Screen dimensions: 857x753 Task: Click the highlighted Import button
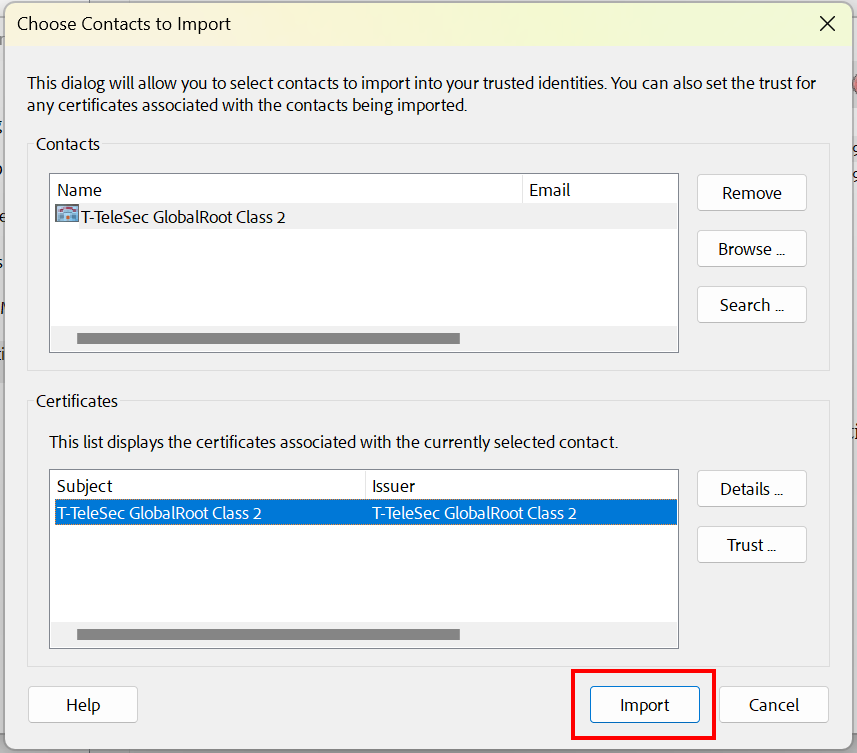(x=643, y=704)
